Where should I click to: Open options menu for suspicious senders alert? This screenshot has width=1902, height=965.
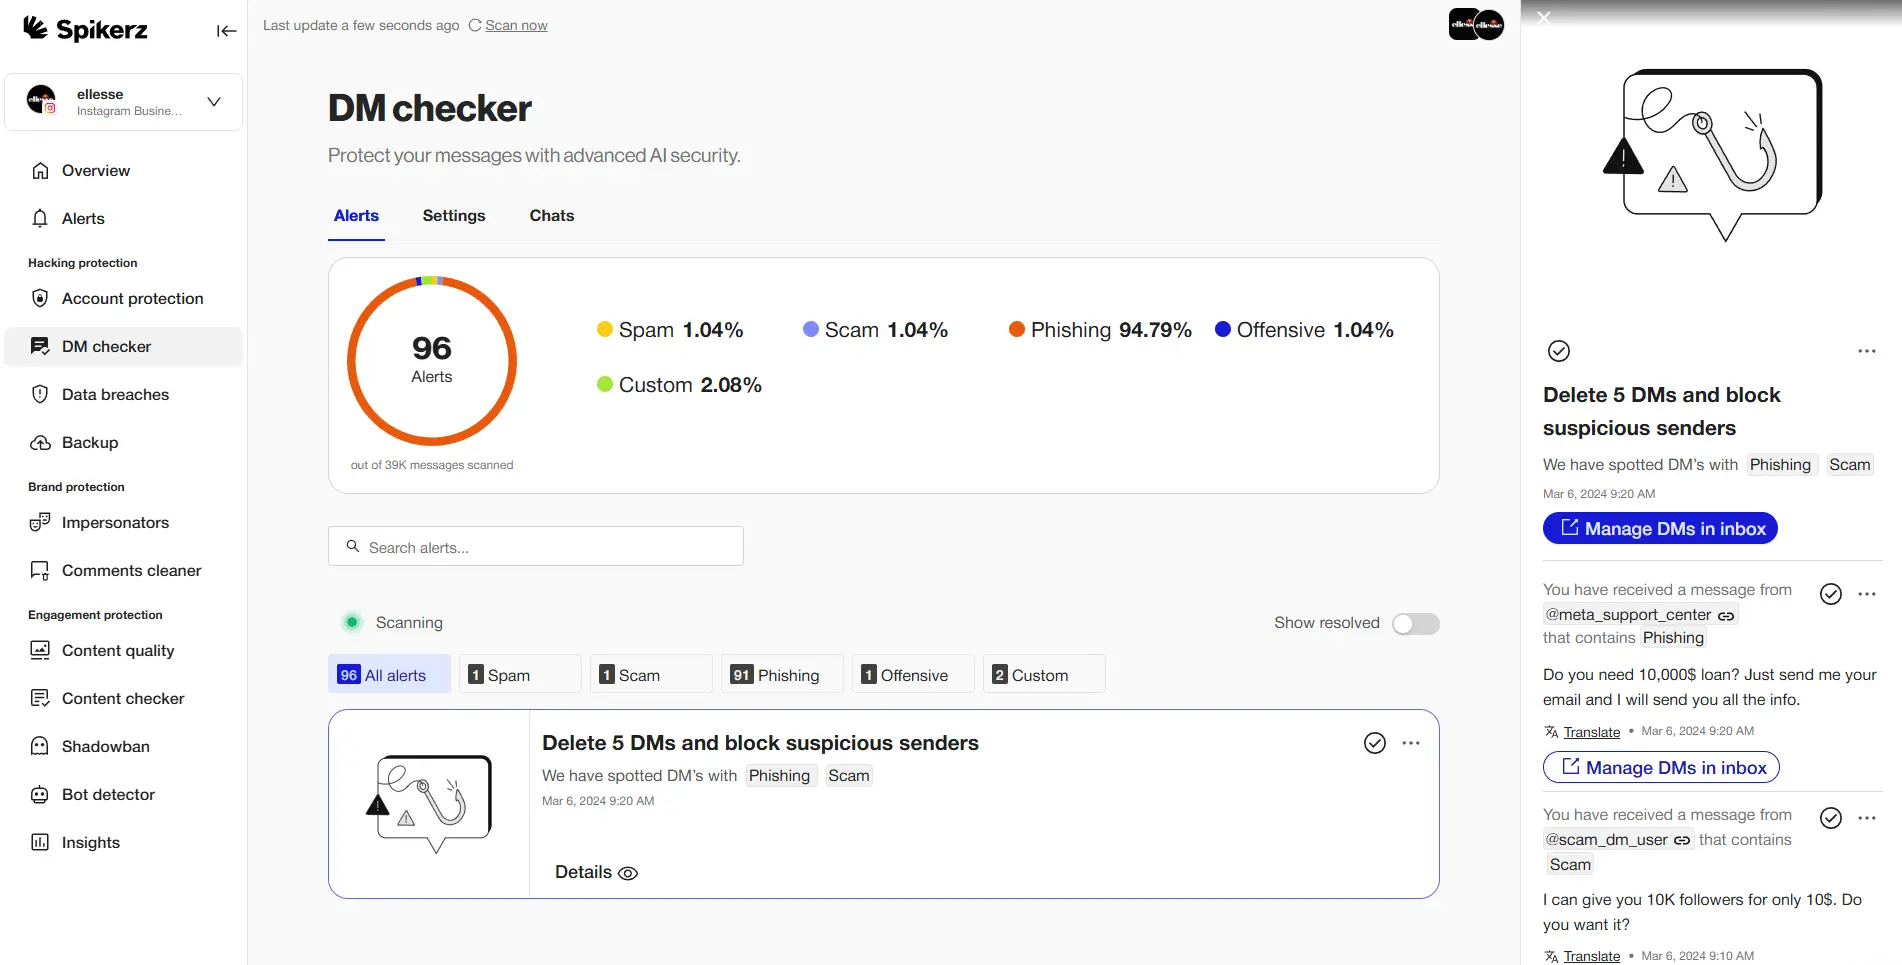(x=1412, y=743)
